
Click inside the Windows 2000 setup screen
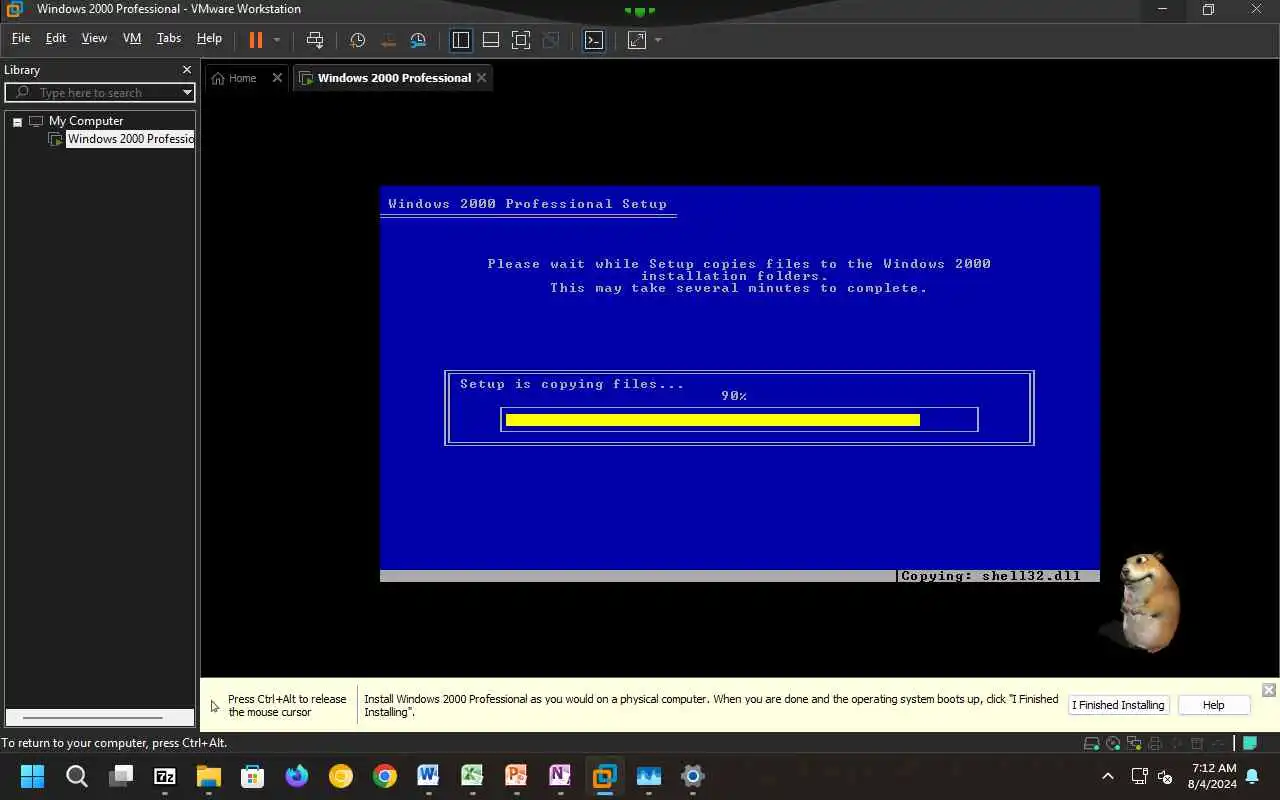click(740, 384)
